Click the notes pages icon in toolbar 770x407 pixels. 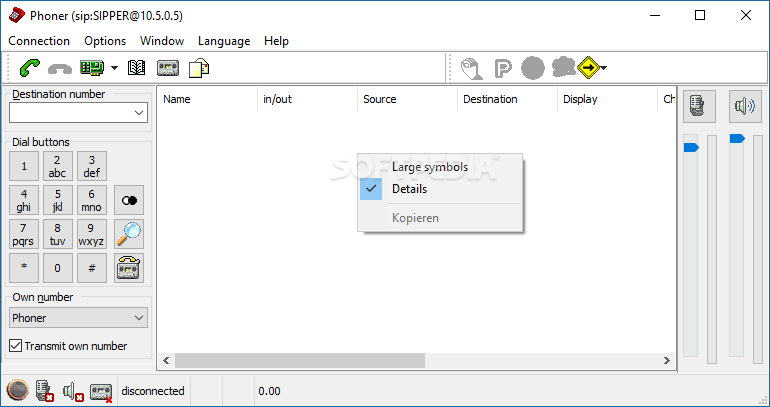(x=199, y=68)
